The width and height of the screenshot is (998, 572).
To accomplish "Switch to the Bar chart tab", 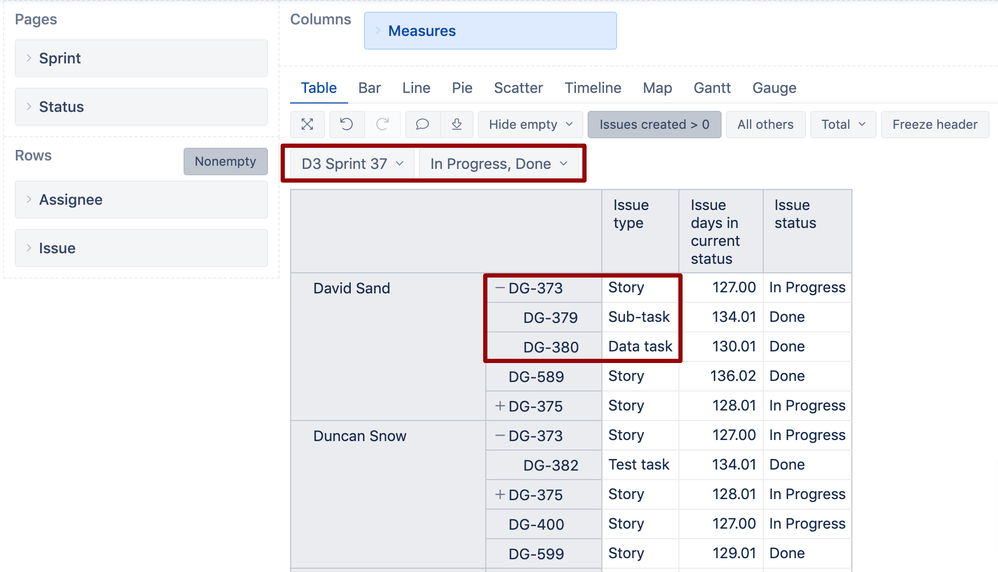I will click(369, 88).
